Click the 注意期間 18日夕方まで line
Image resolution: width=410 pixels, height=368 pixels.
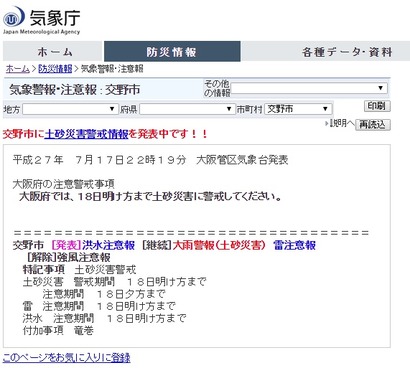(x=104, y=294)
